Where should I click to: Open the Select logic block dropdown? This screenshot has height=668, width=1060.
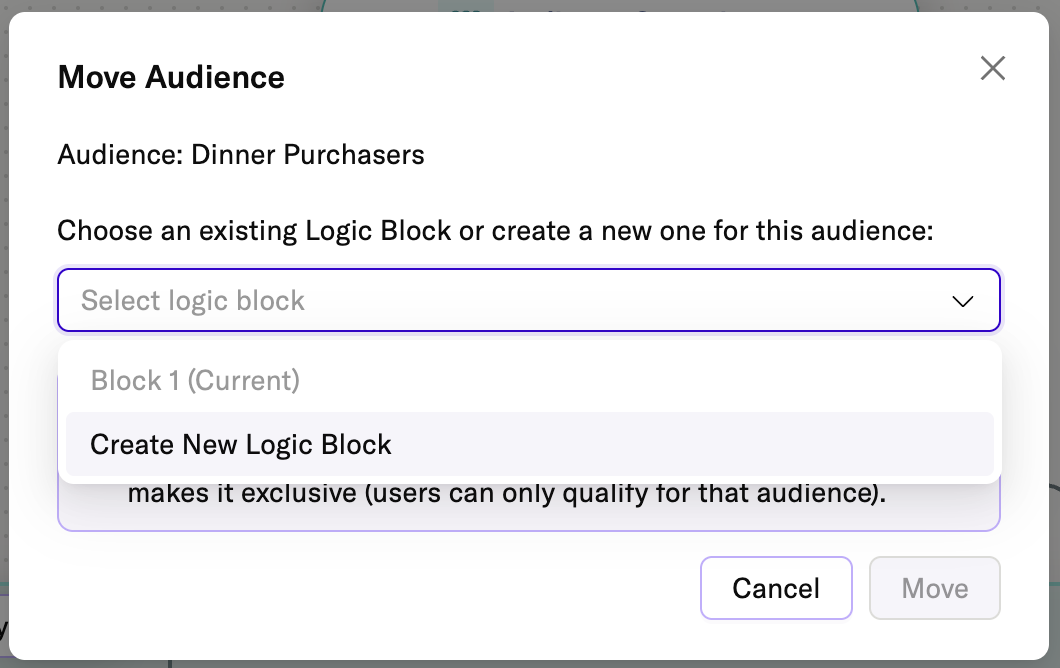(529, 300)
